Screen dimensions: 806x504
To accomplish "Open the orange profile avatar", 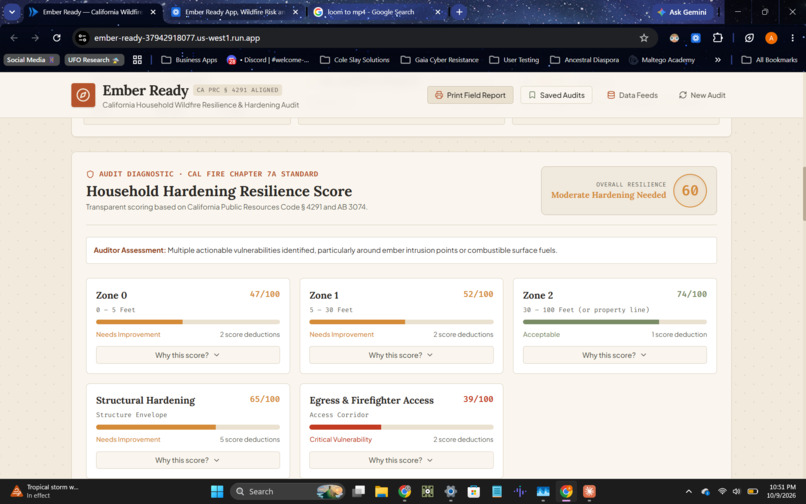I will [x=771, y=38].
